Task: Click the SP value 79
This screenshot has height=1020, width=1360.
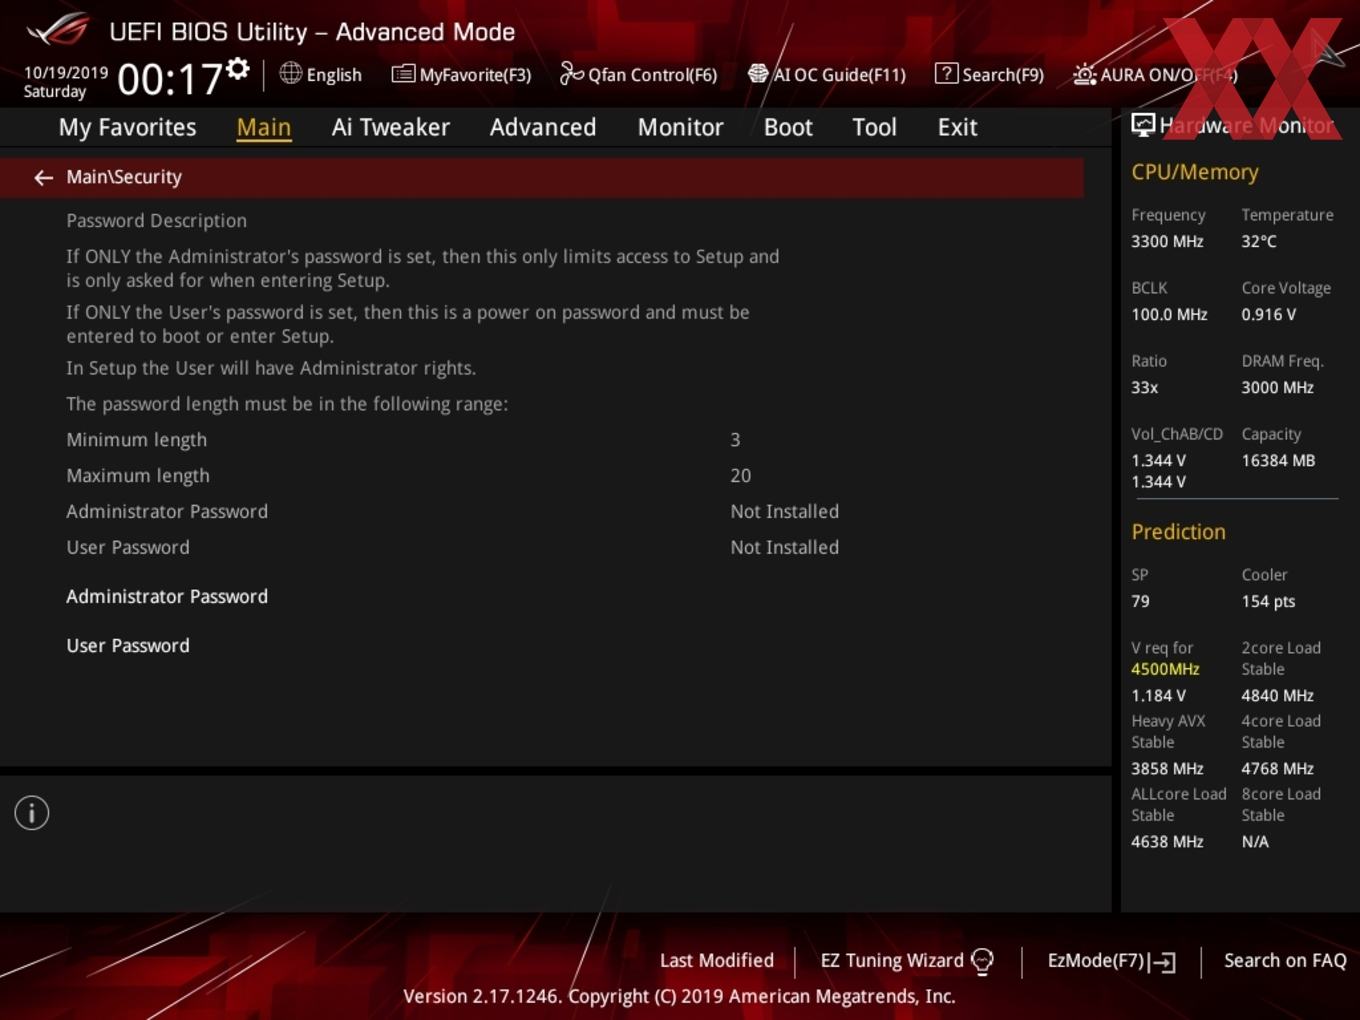Action: pyautogui.click(x=1140, y=601)
